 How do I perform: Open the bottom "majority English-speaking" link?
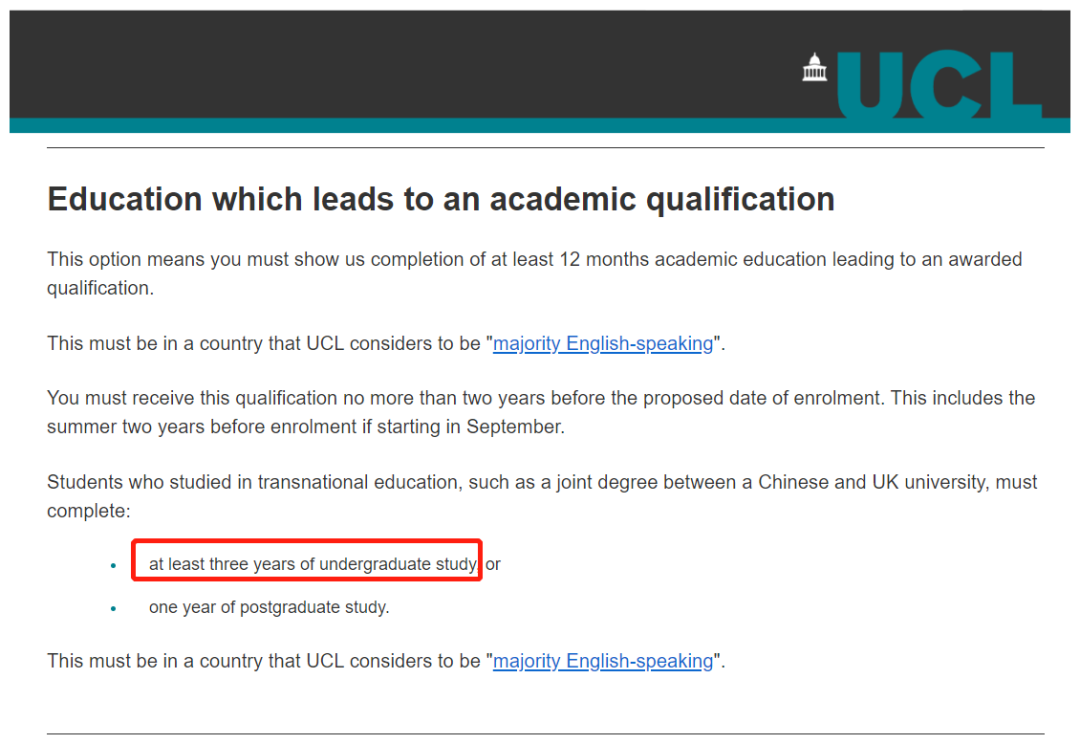603,661
